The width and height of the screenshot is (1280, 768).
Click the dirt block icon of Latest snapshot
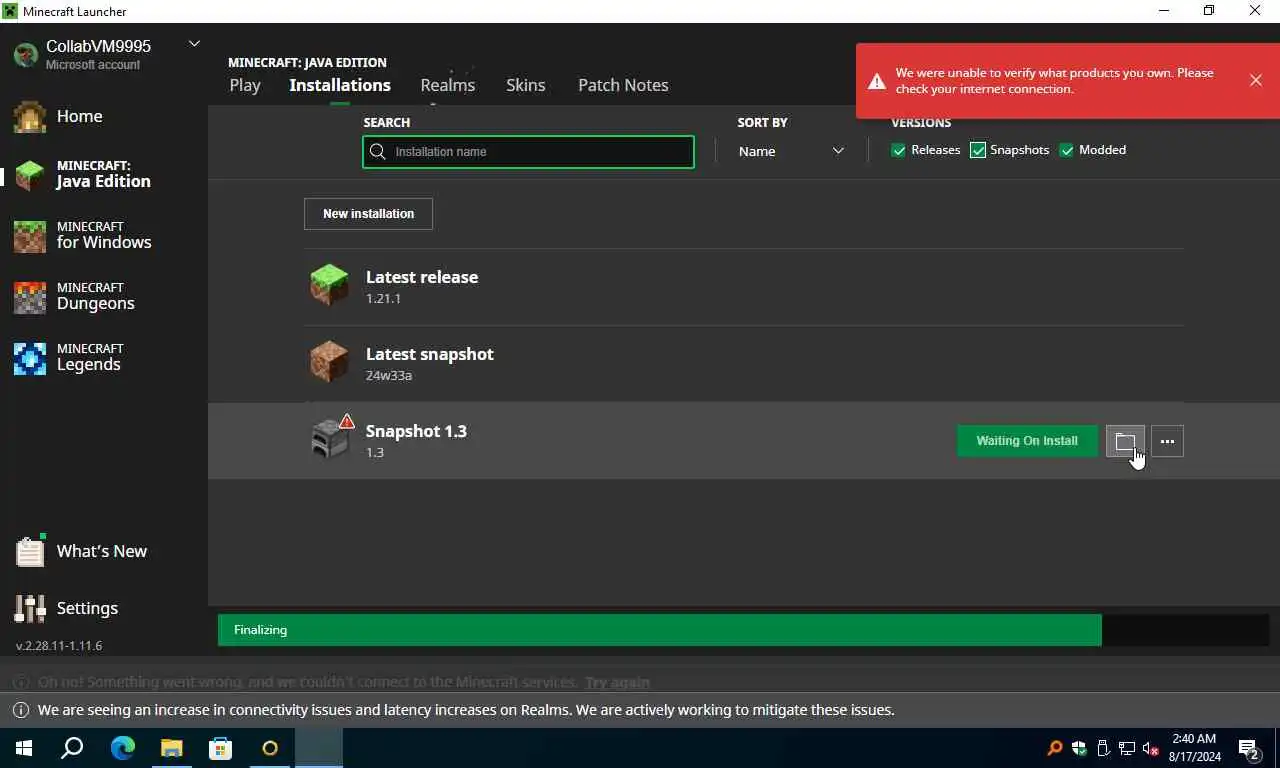(x=329, y=362)
